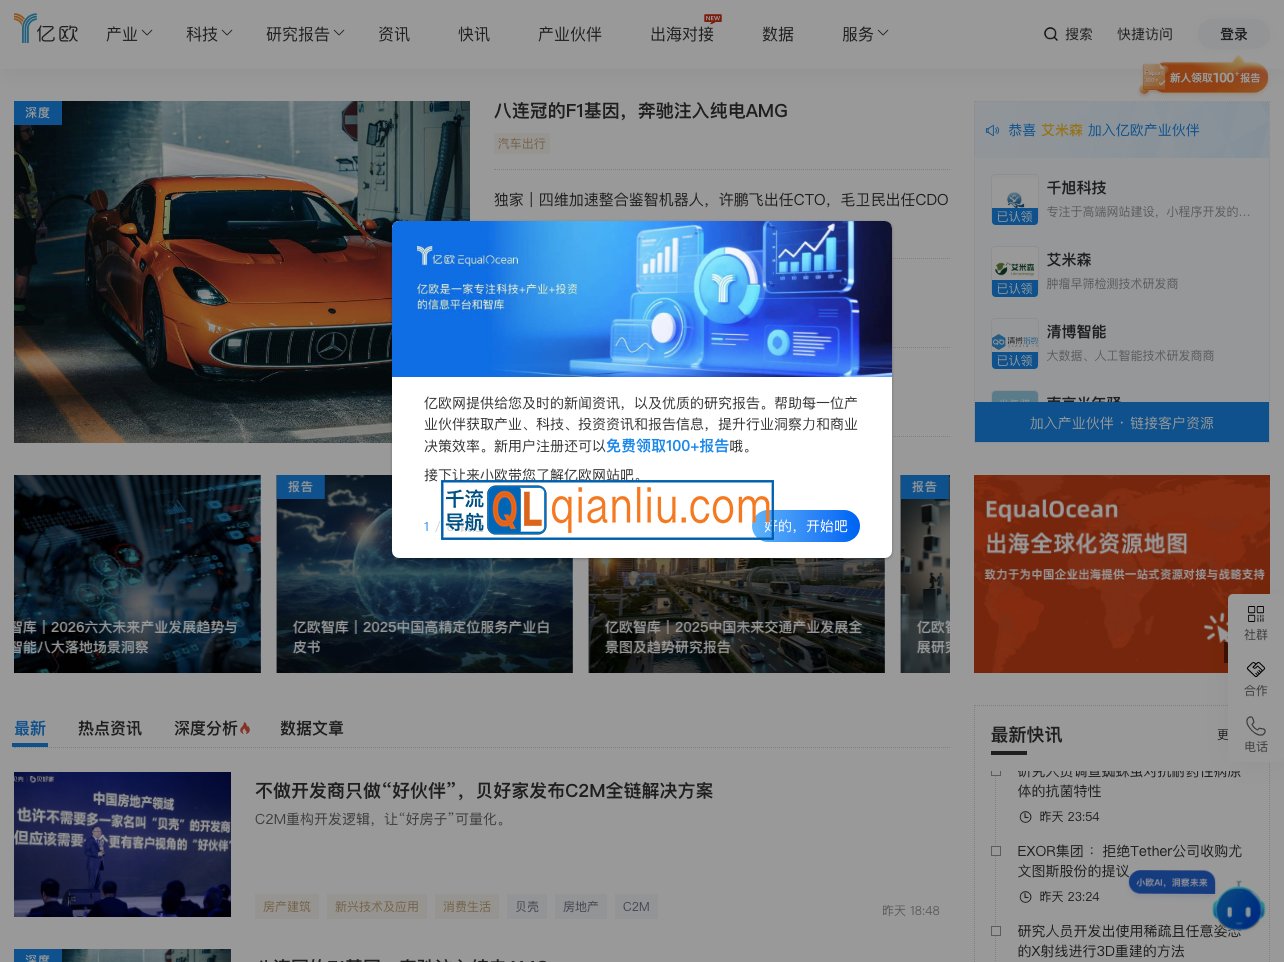Check the EXOR集团 news item checkbox
This screenshot has width=1284, height=962.
[x=996, y=850]
